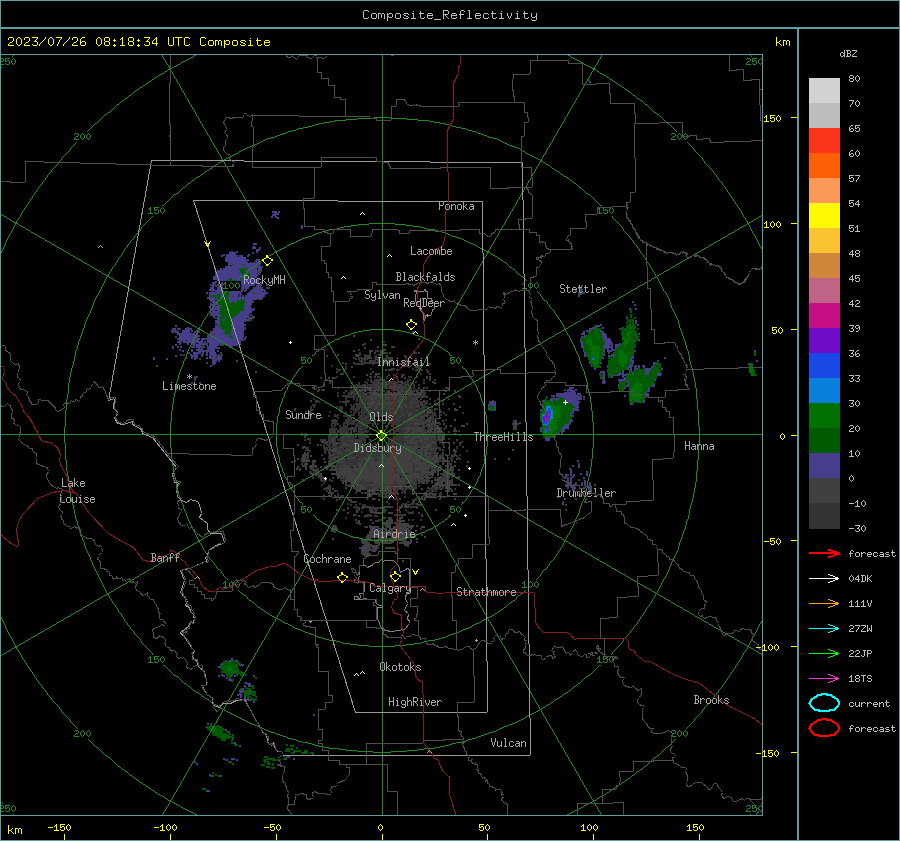Image resolution: width=900 pixels, height=841 pixels.
Task: Click the Olds label
Action: (x=381, y=417)
